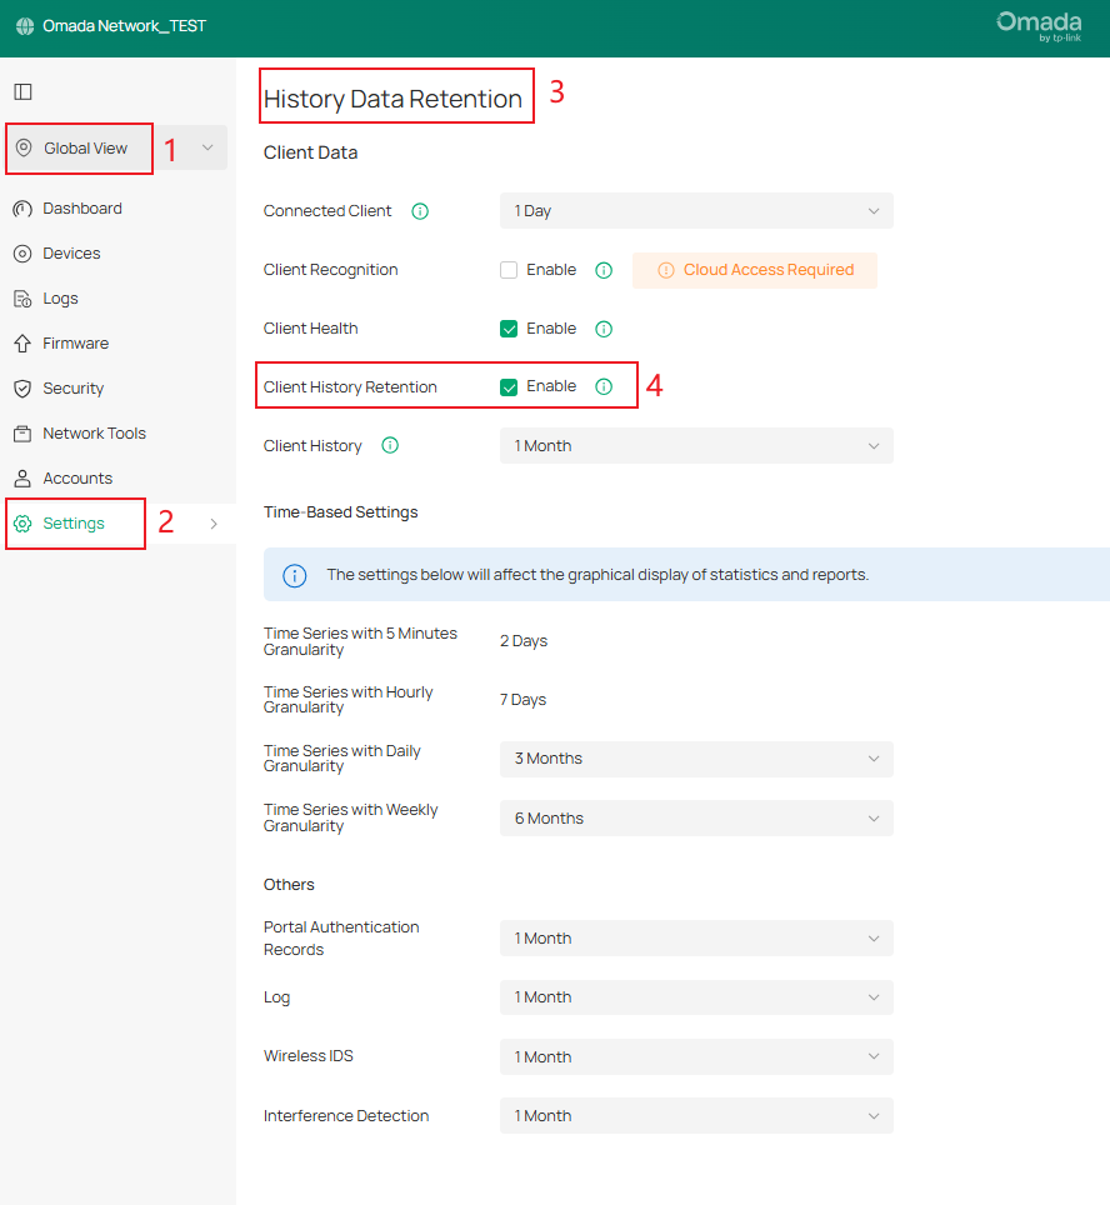Open the Daily Granularity 3 Months dropdown
This screenshot has width=1110, height=1205.
pos(696,759)
